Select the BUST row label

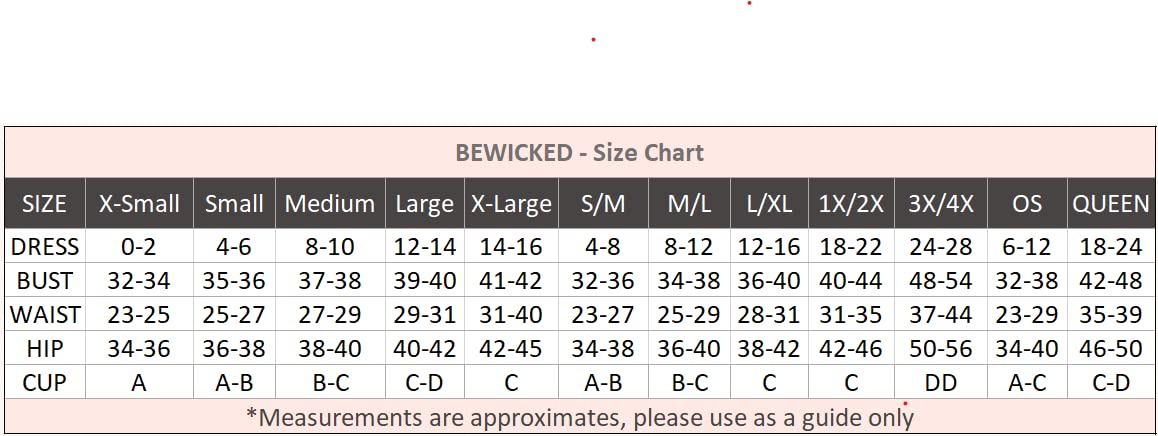[44, 281]
